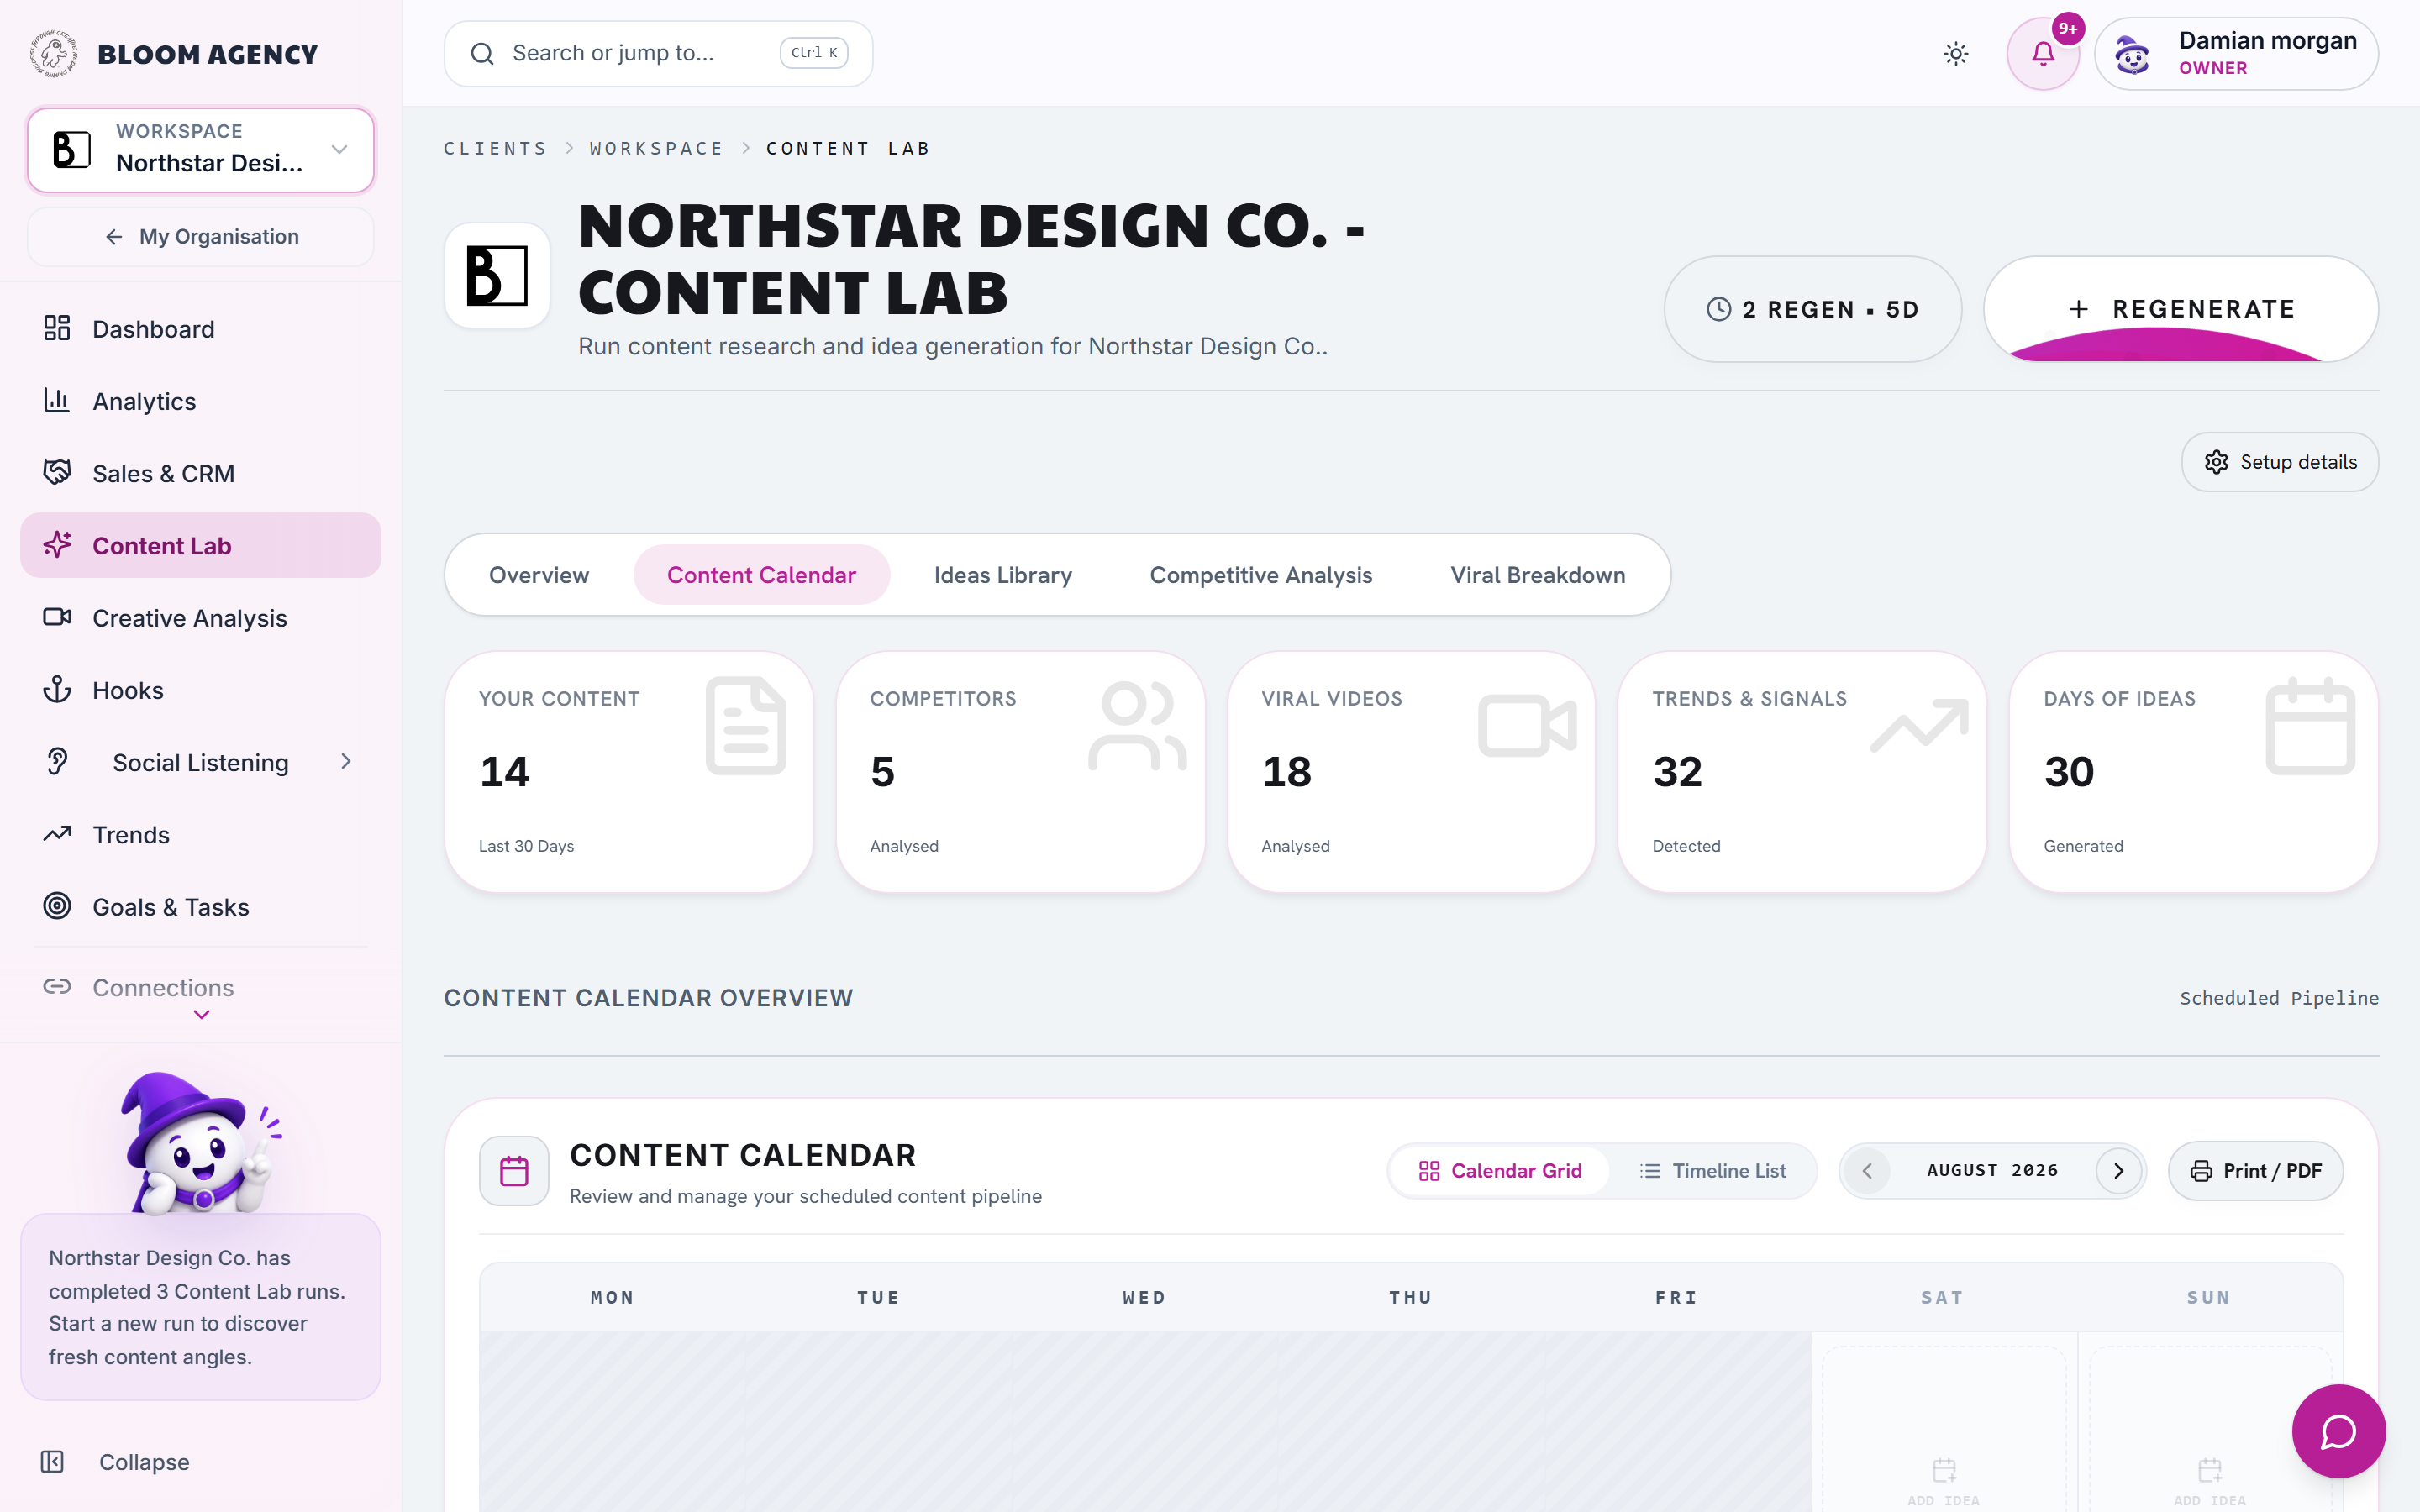
Task: Go to Hooks page
Action: coord(200,690)
